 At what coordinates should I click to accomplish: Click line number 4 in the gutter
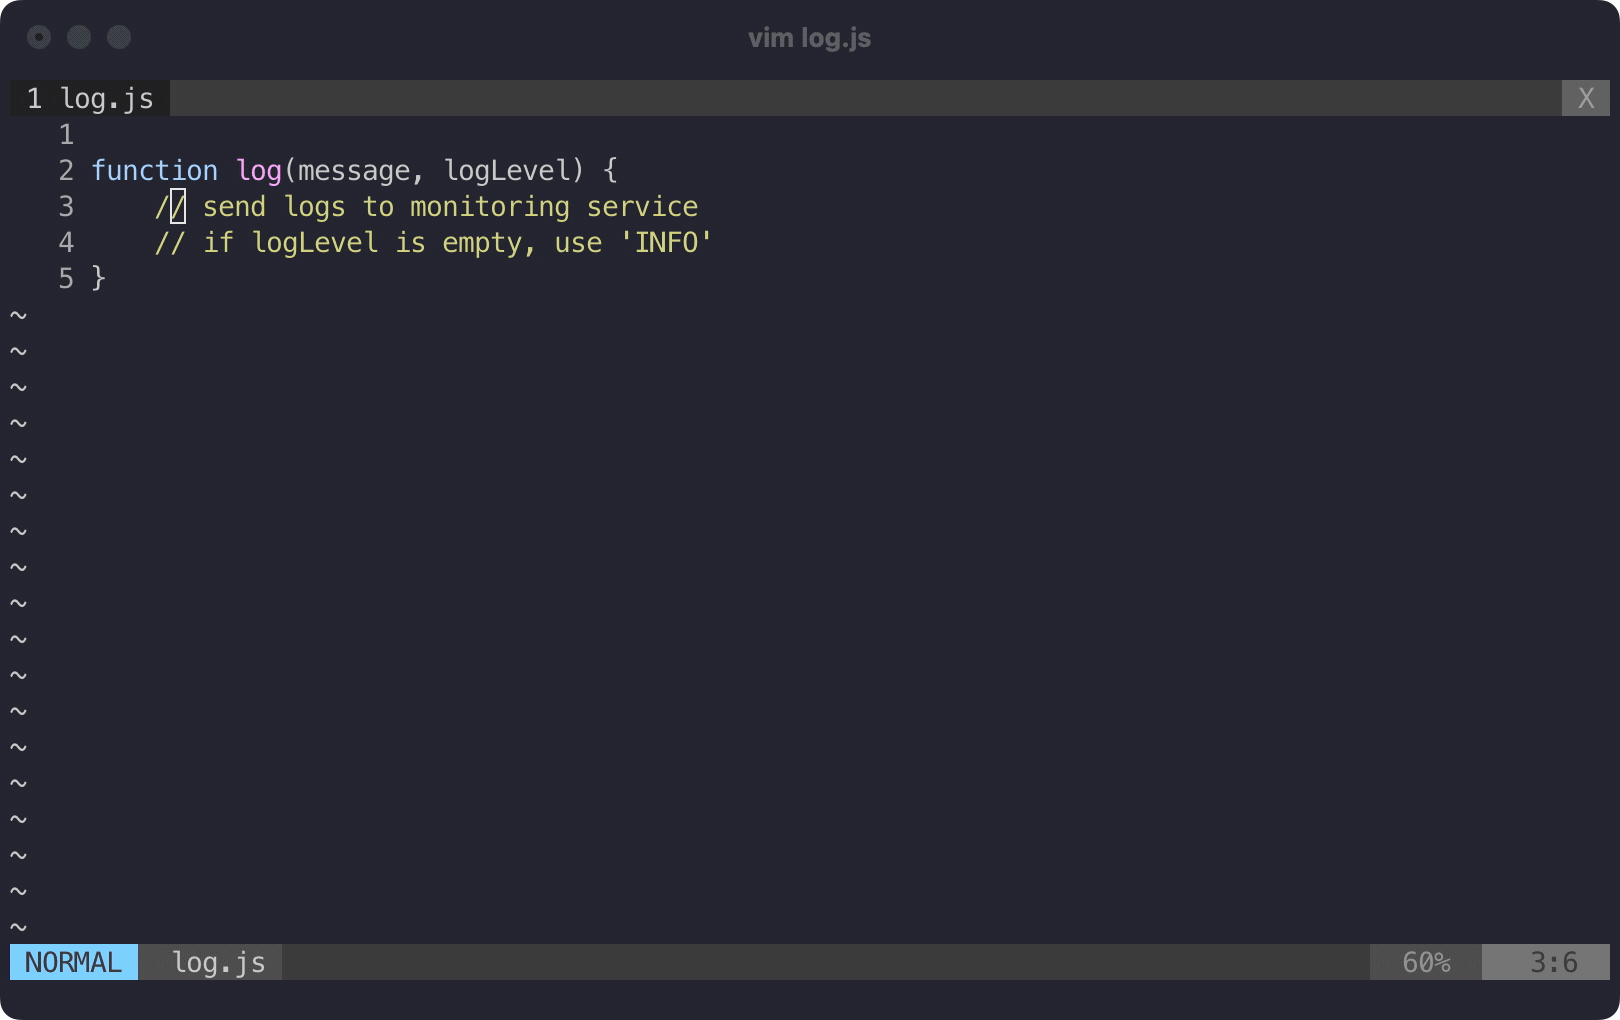tap(66, 243)
